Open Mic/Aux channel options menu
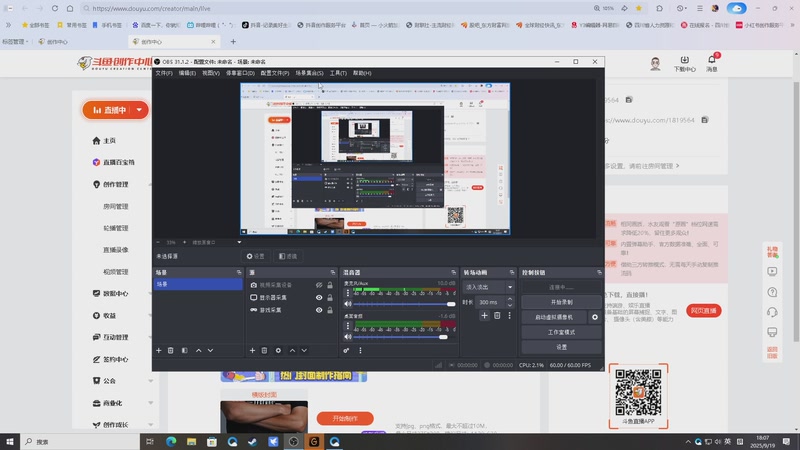800x450 pixels. tap(348, 293)
